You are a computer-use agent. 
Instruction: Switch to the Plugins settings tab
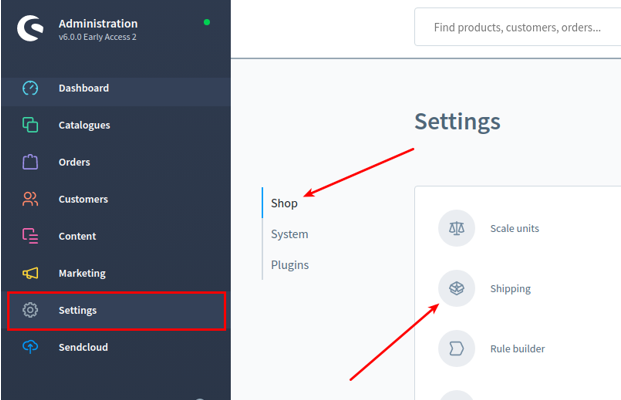290,265
